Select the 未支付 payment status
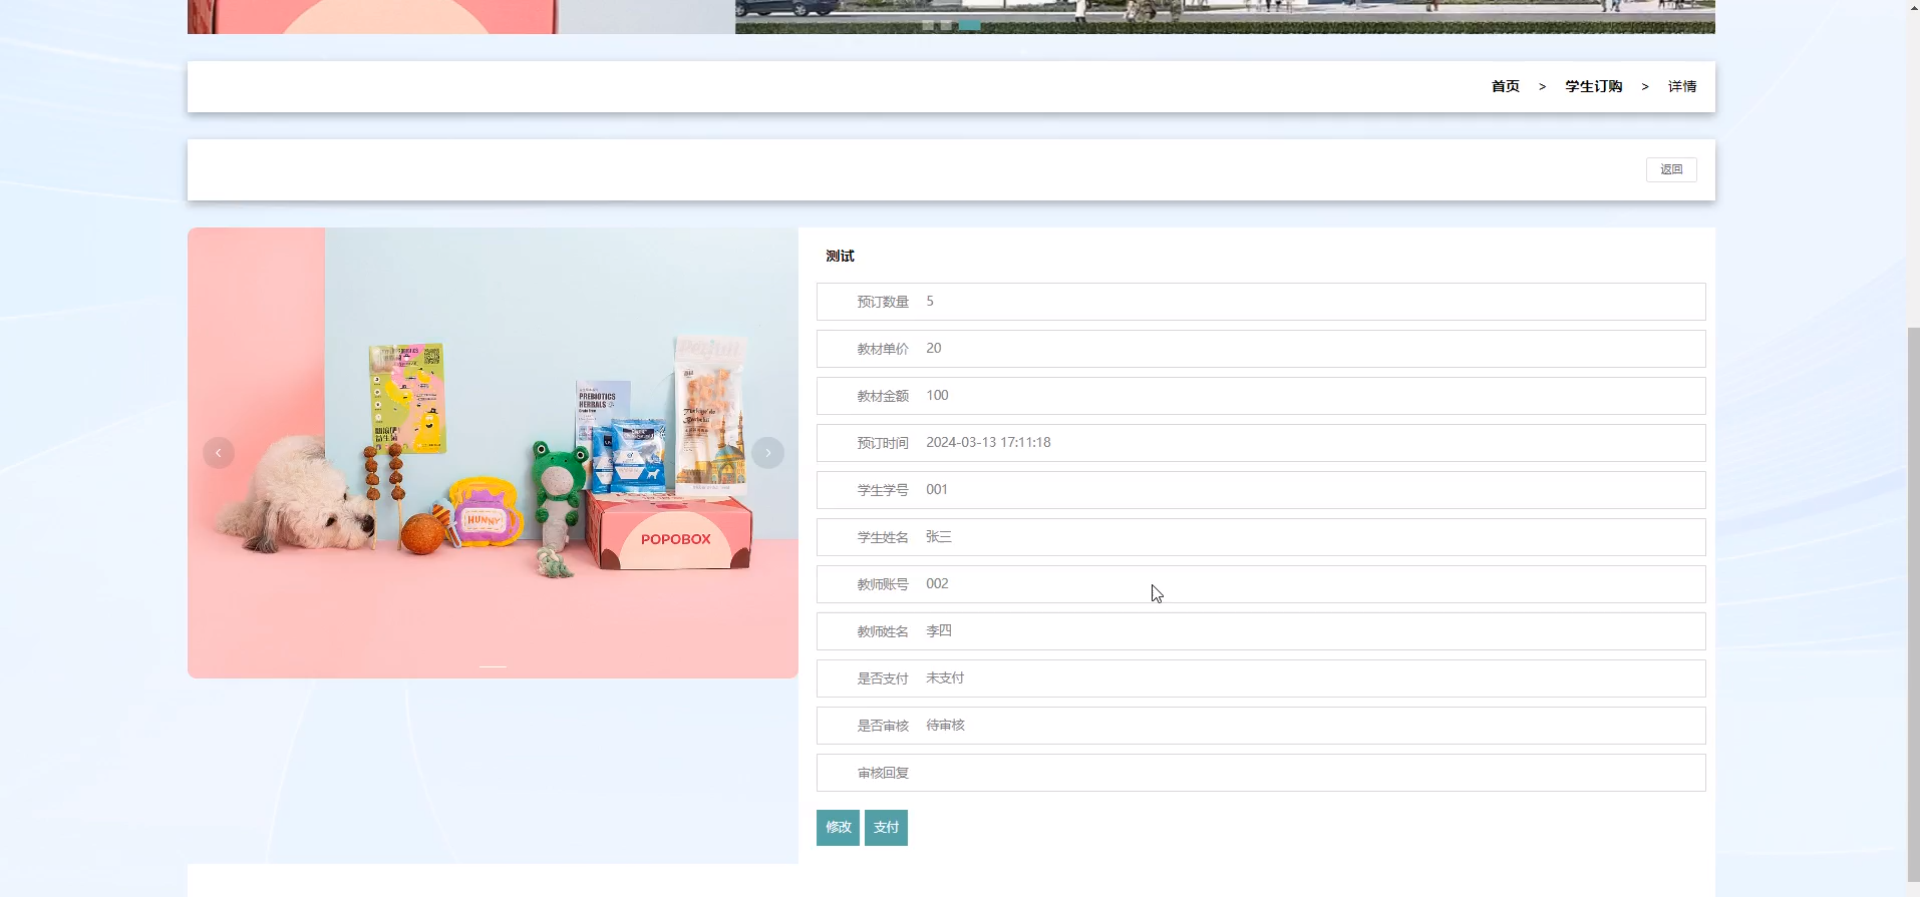1920x897 pixels. tap(945, 678)
